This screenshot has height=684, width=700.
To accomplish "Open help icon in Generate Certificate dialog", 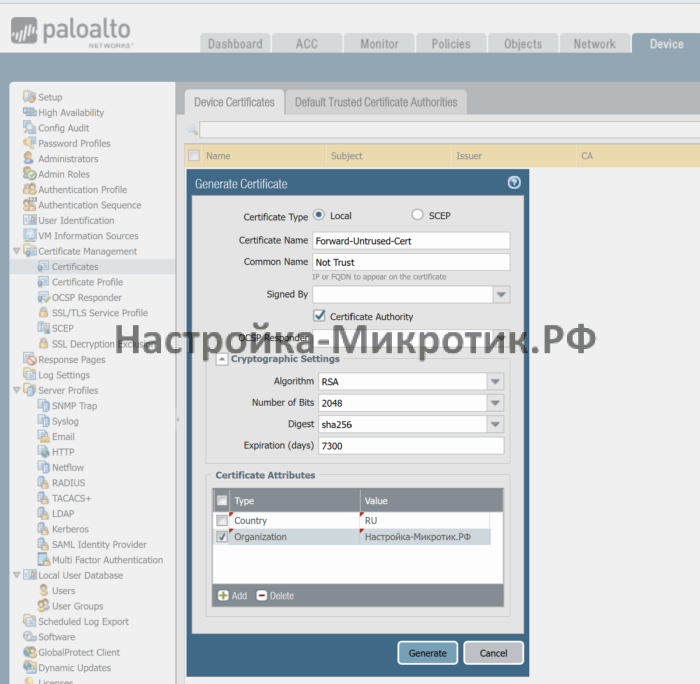I will tap(514, 183).
